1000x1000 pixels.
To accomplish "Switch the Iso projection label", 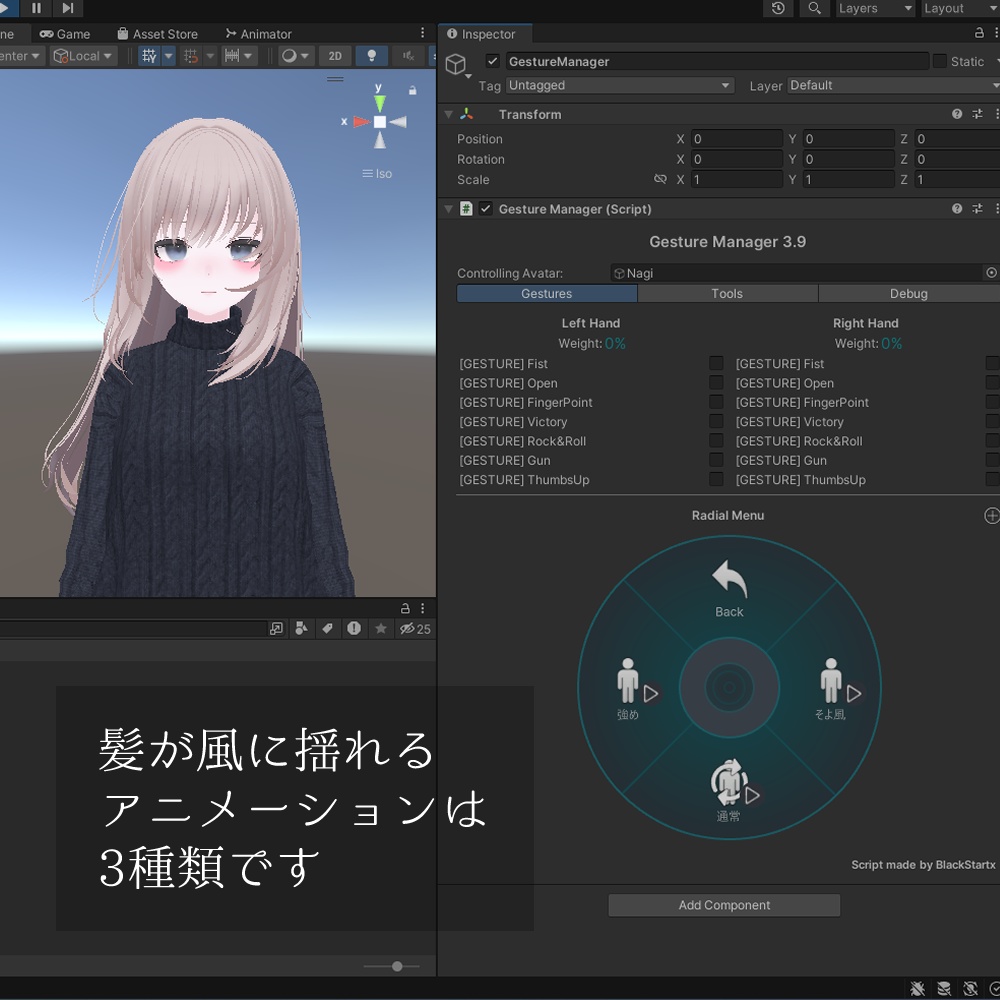I will click(x=377, y=173).
